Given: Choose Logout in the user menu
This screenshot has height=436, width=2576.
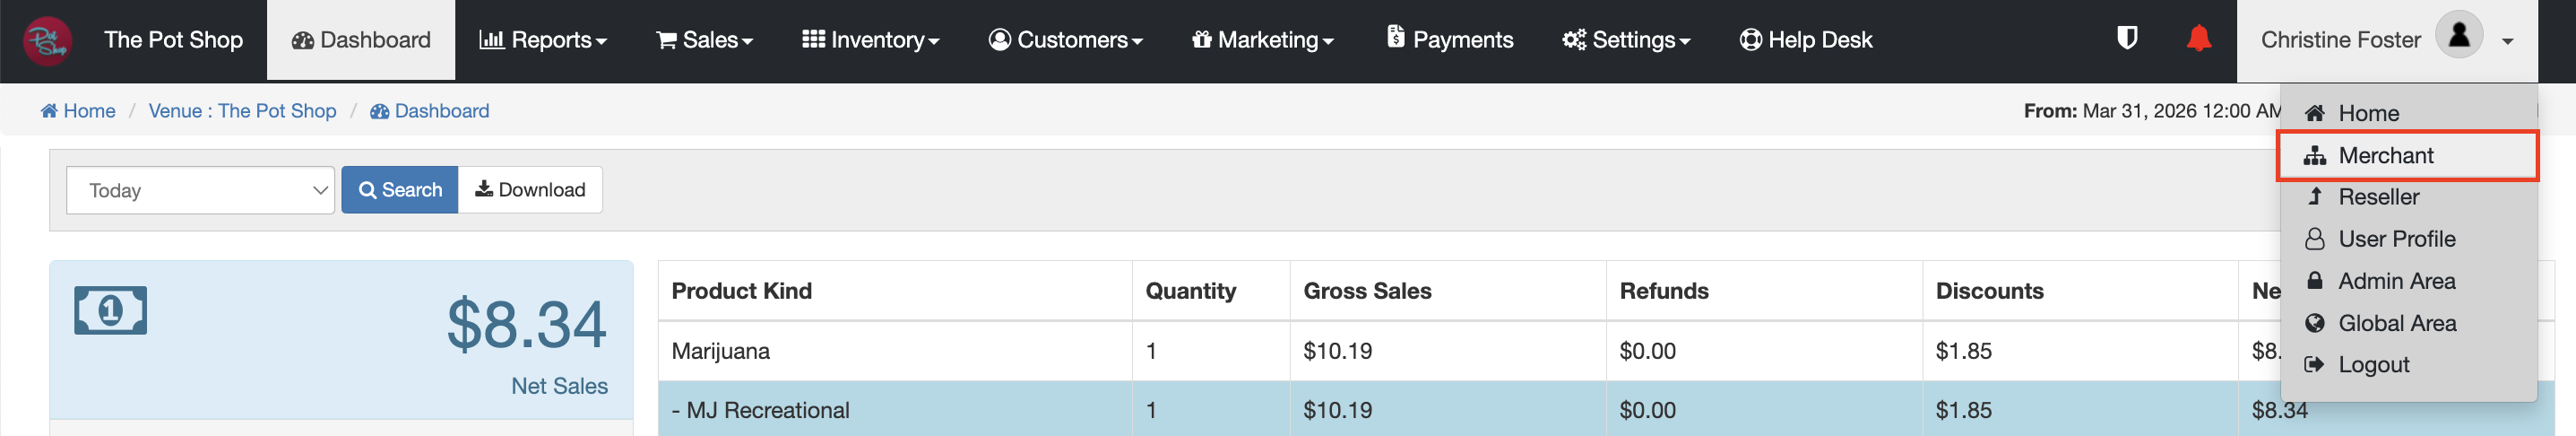Looking at the screenshot, I should (2373, 365).
